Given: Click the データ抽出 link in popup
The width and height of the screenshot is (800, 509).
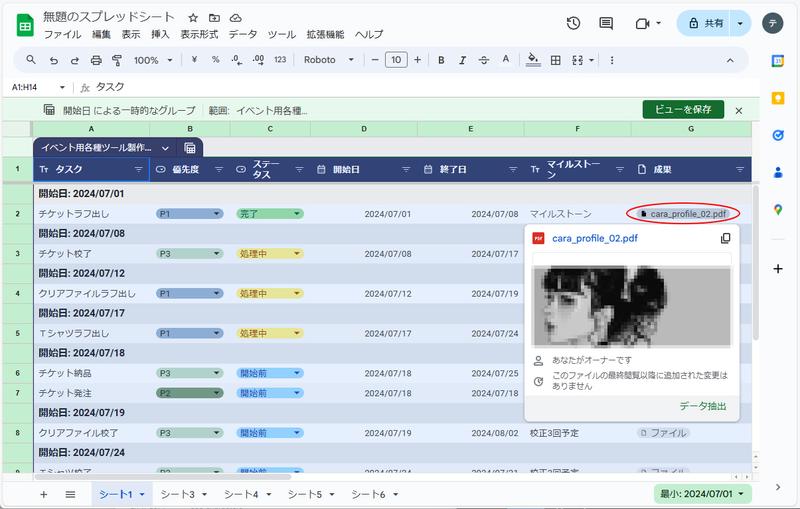Looking at the screenshot, I should pyautogui.click(x=702, y=406).
